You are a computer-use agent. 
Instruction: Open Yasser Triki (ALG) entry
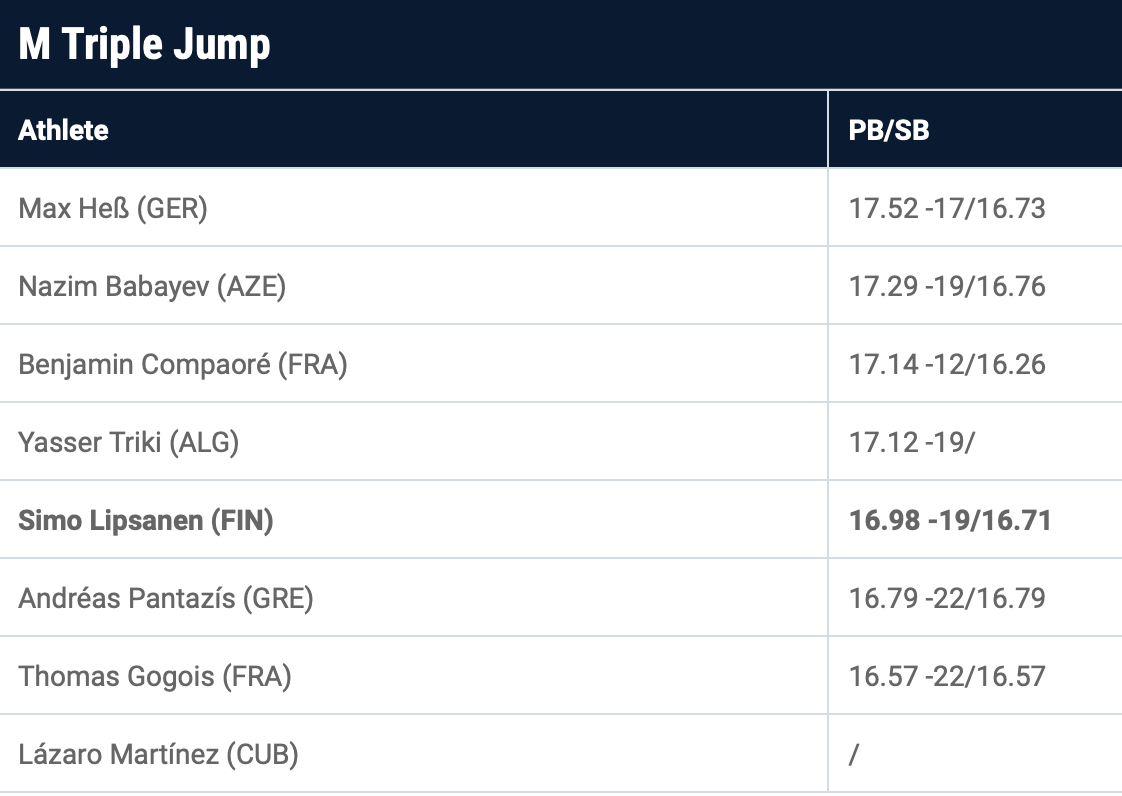128,442
